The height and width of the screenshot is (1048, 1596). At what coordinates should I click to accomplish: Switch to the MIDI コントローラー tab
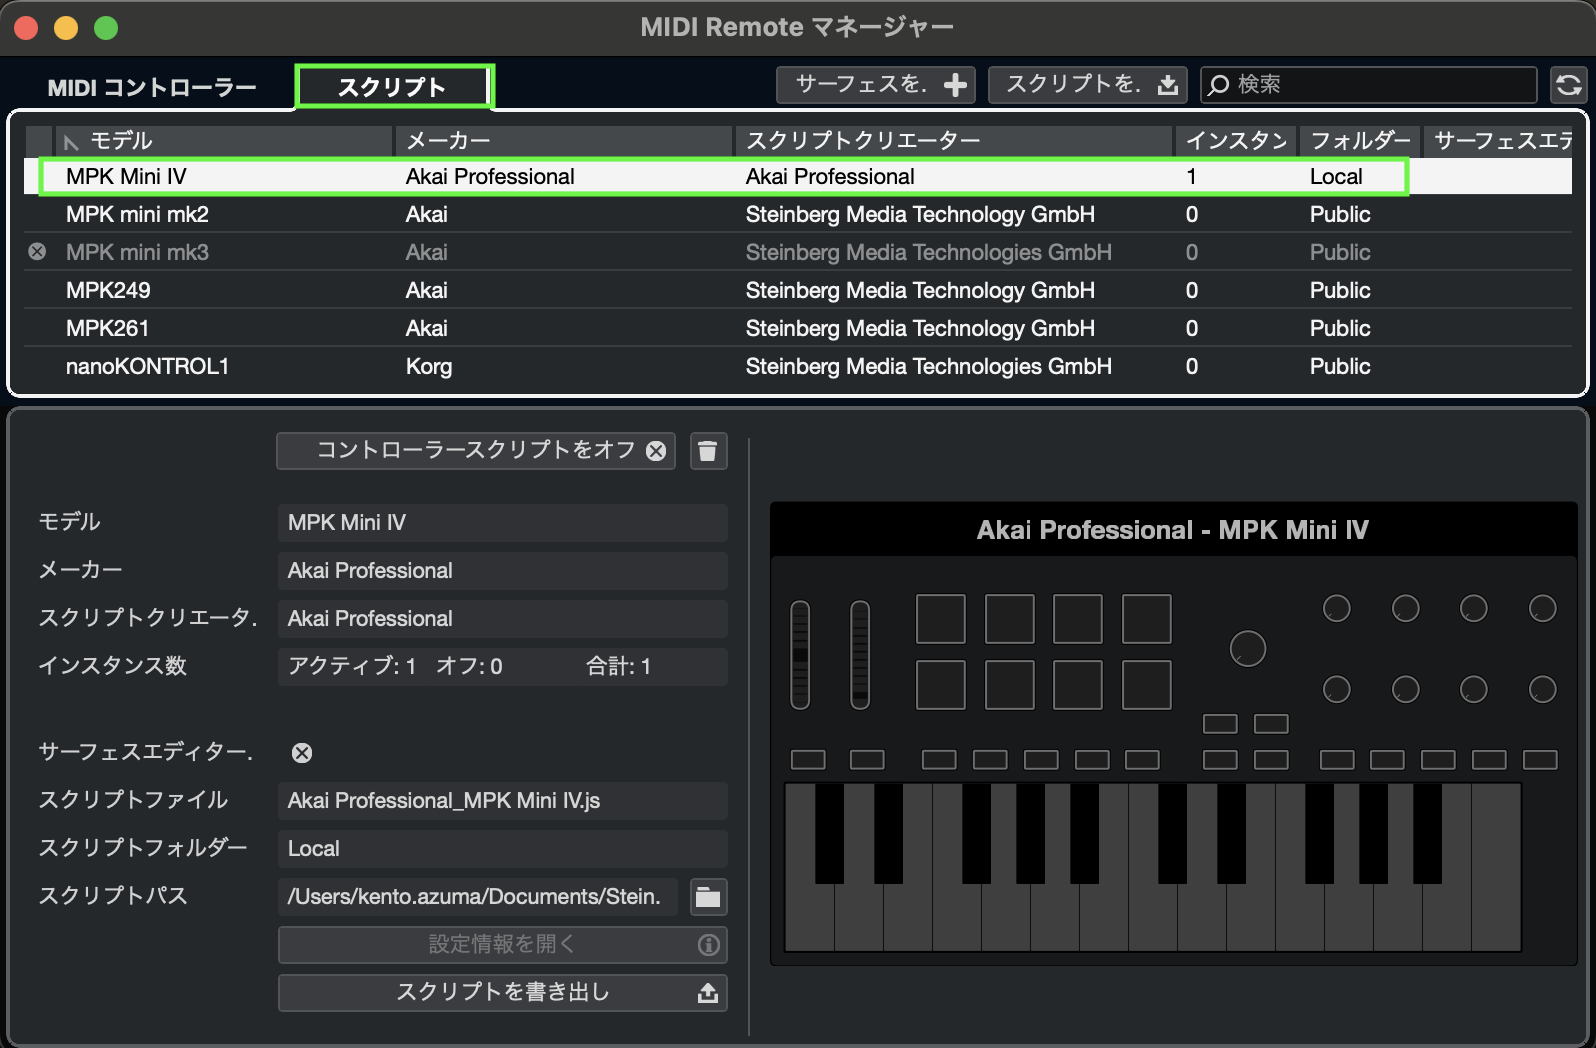(152, 88)
